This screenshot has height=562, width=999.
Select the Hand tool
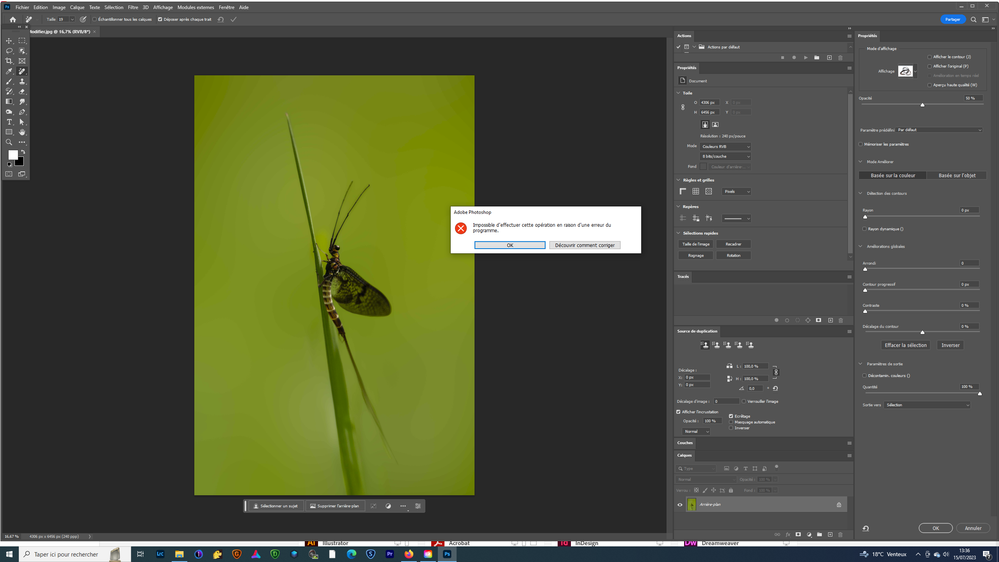[22, 132]
